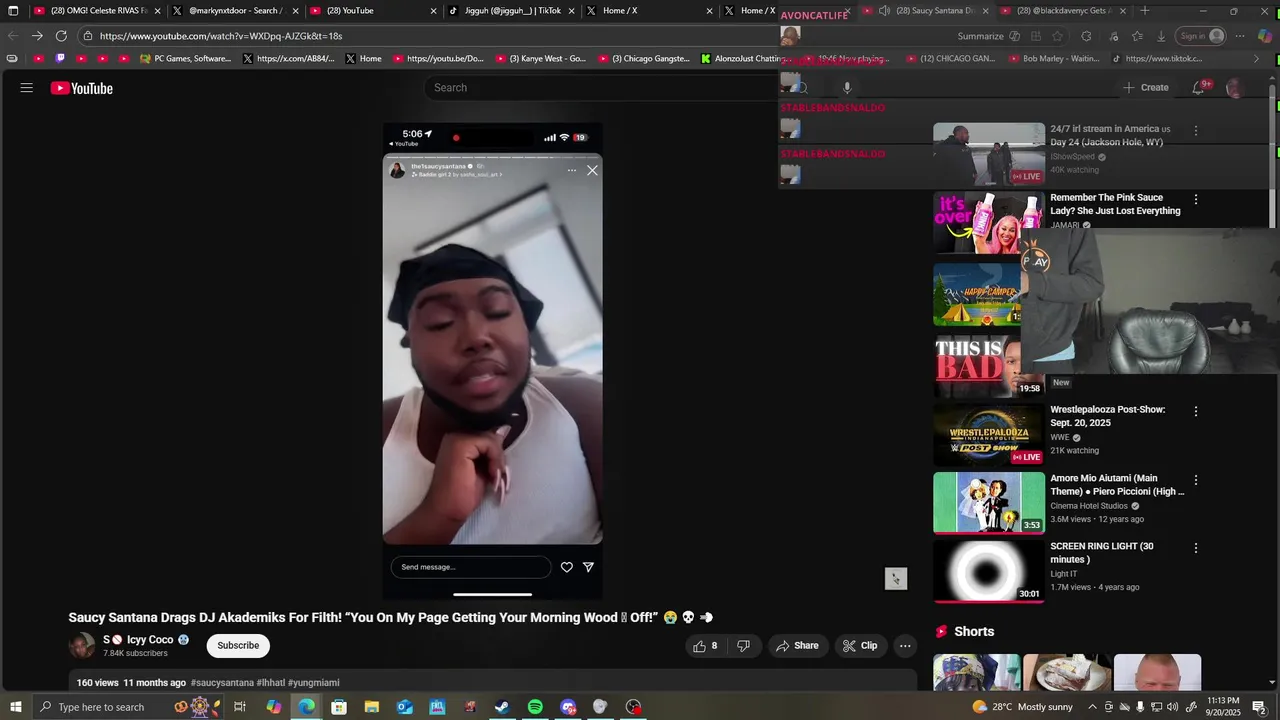Screen dimensions: 1280x720
Task: Open SCREEN RING LIGHT video thumbnail
Action: [989, 571]
